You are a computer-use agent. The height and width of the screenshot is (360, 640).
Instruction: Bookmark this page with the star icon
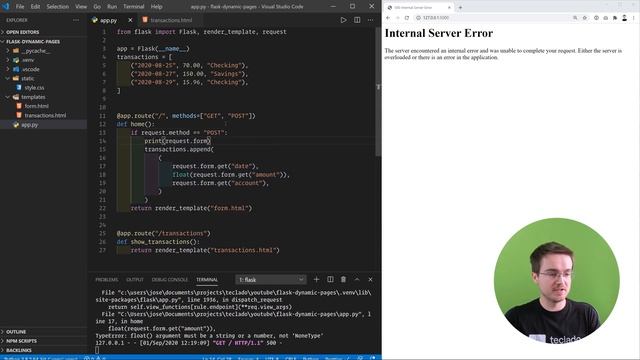[584, 18]
